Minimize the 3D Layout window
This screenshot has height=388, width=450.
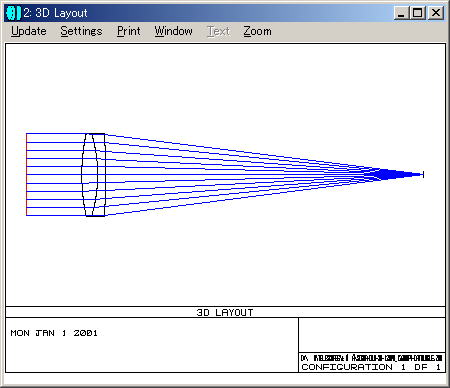click(401, 13)
